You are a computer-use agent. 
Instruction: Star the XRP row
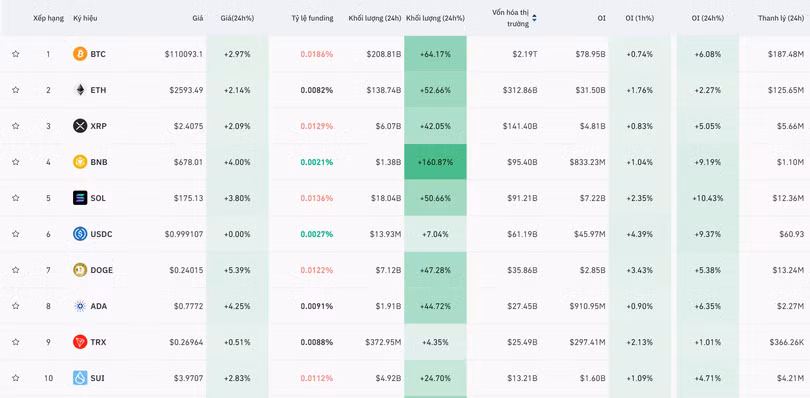click(x=15, y=126)
